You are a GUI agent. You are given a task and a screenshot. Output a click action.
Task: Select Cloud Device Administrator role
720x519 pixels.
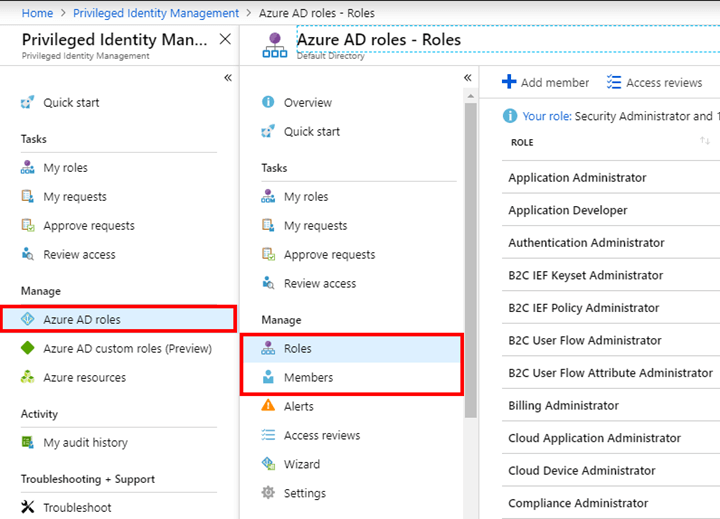(x=611, y=471)
